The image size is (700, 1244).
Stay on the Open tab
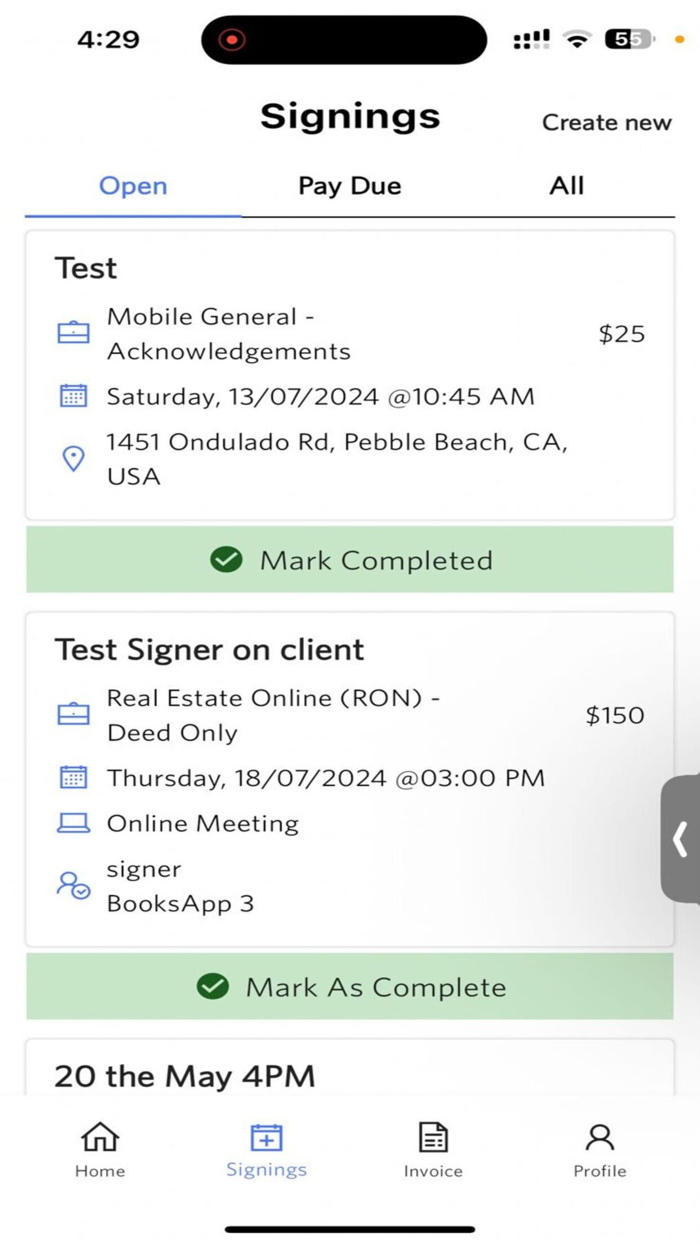(x=133, y=185)
